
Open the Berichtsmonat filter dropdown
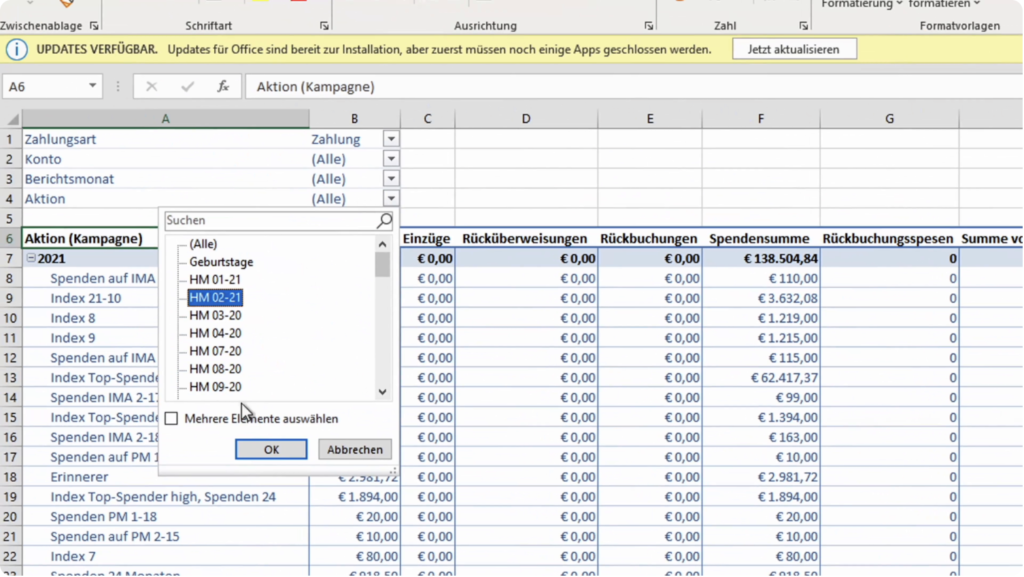click(x=391, y=179)
